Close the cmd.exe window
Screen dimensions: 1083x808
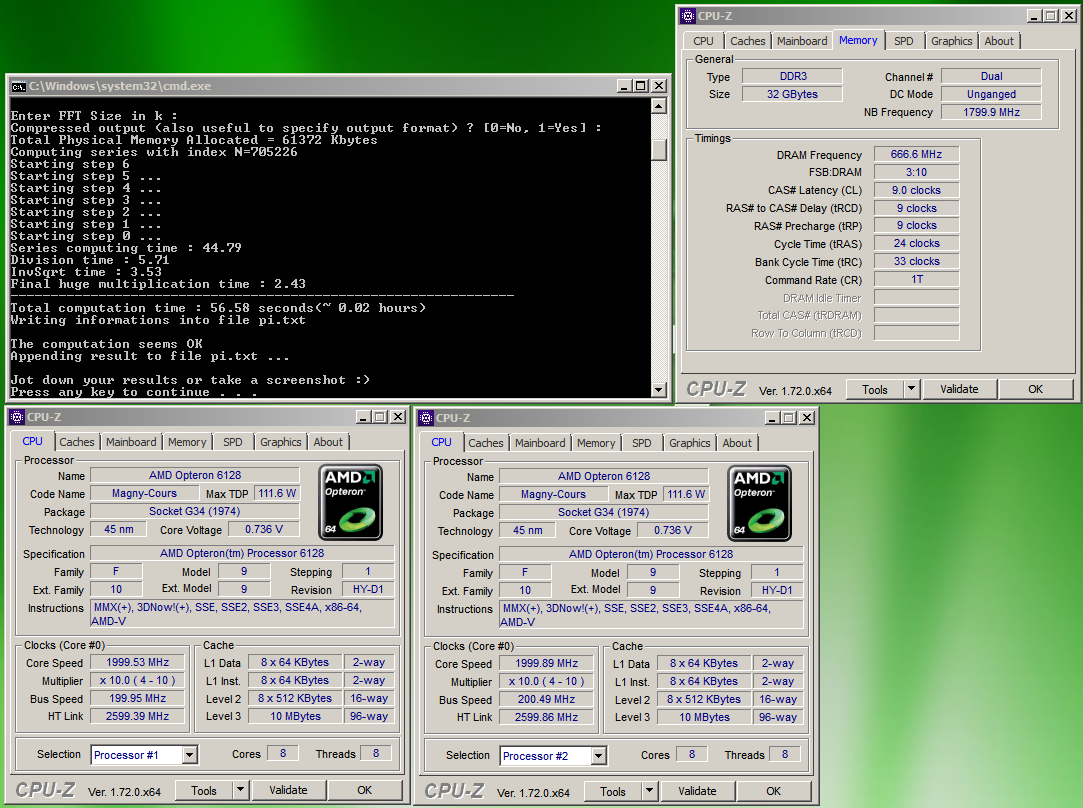659,86
